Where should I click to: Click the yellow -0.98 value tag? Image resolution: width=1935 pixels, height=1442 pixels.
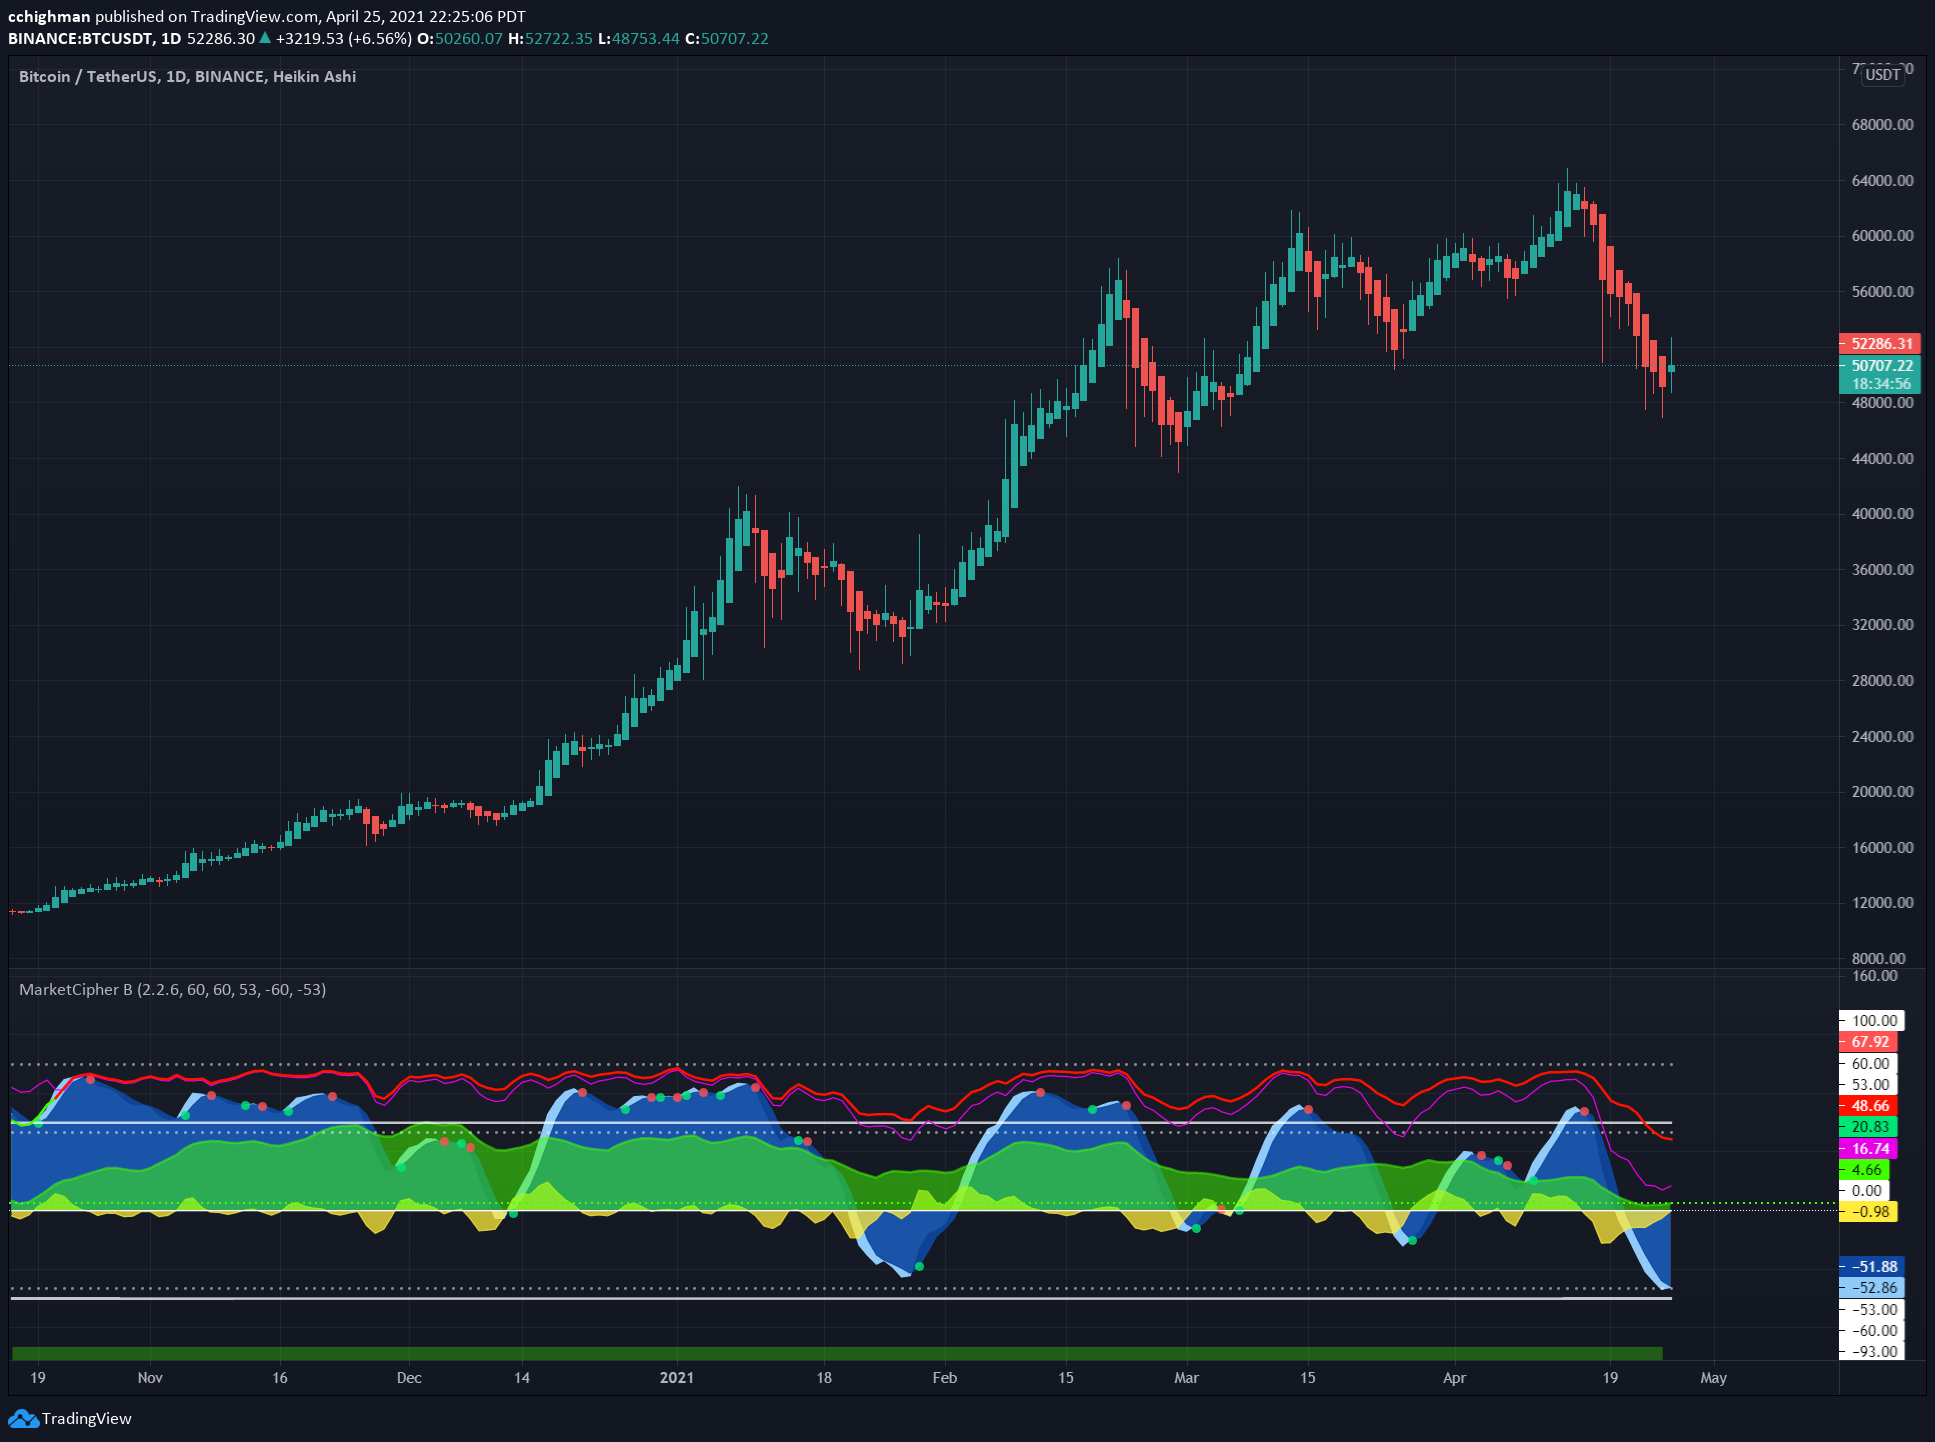tap(1868, 1212)
